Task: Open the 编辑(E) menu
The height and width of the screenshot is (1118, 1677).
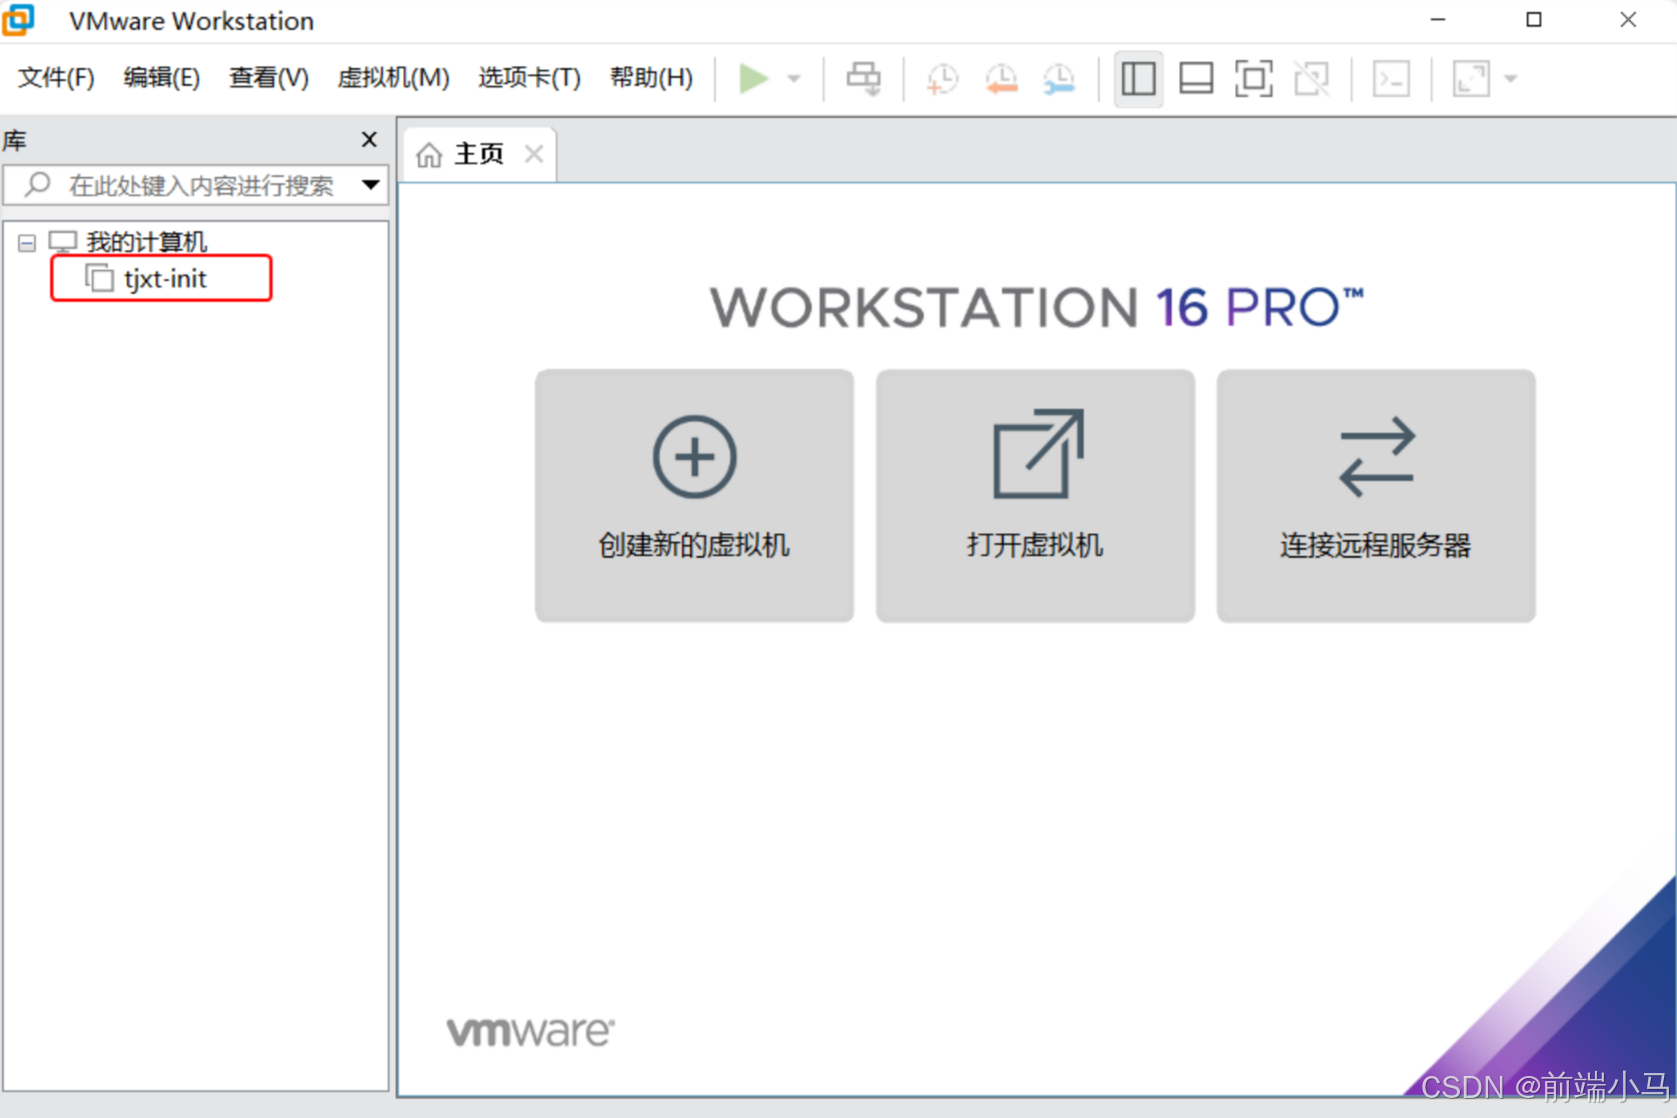Action: (x=162, y=78)
